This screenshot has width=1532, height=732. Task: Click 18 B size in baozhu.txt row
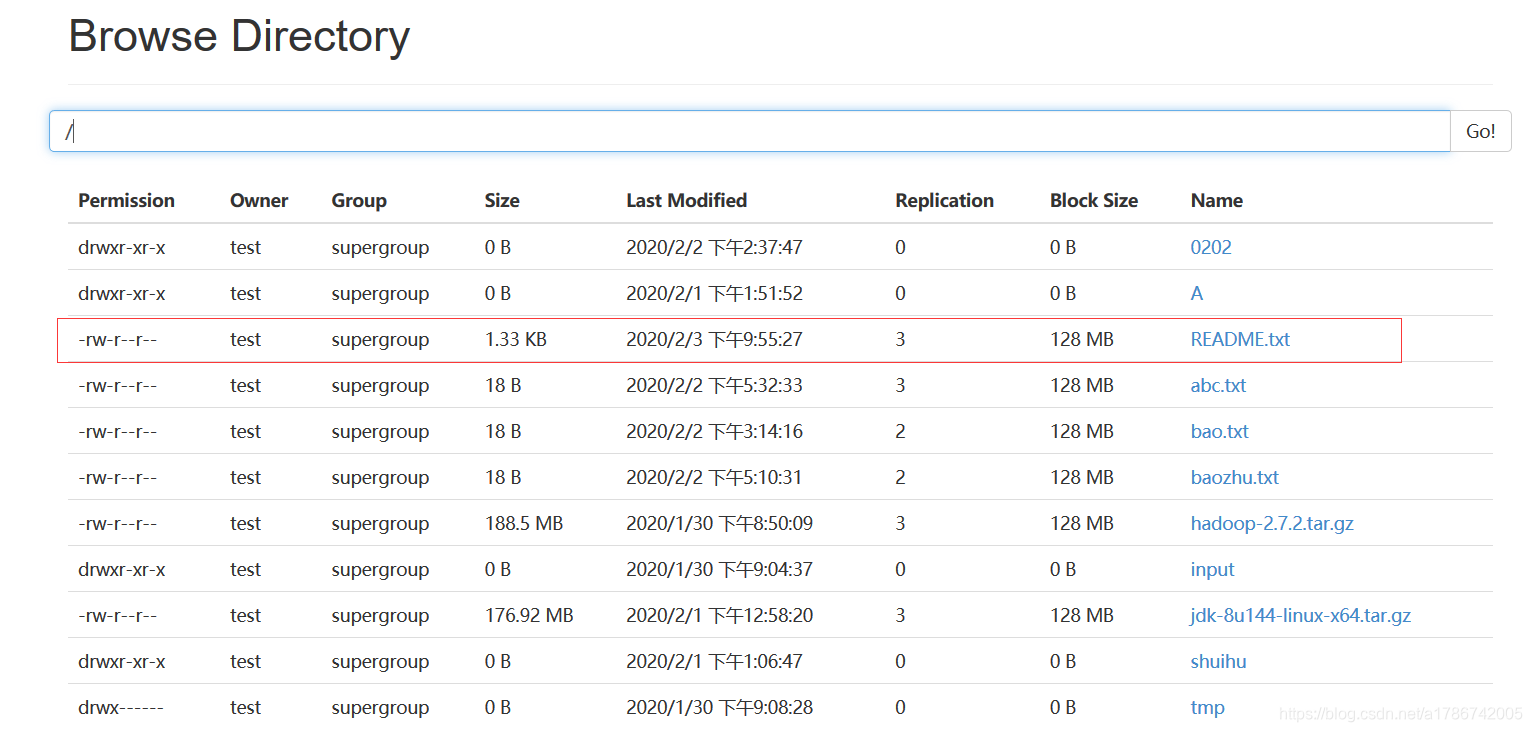(x=503, y=477)
